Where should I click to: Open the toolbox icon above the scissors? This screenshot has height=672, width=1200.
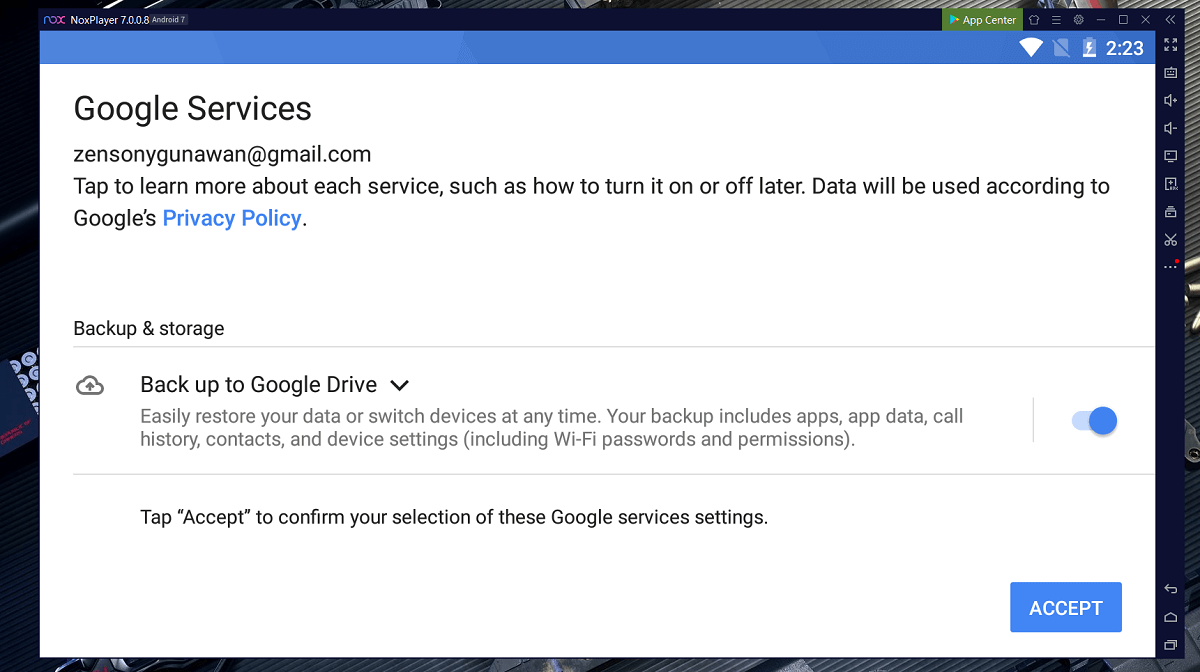1170,212
